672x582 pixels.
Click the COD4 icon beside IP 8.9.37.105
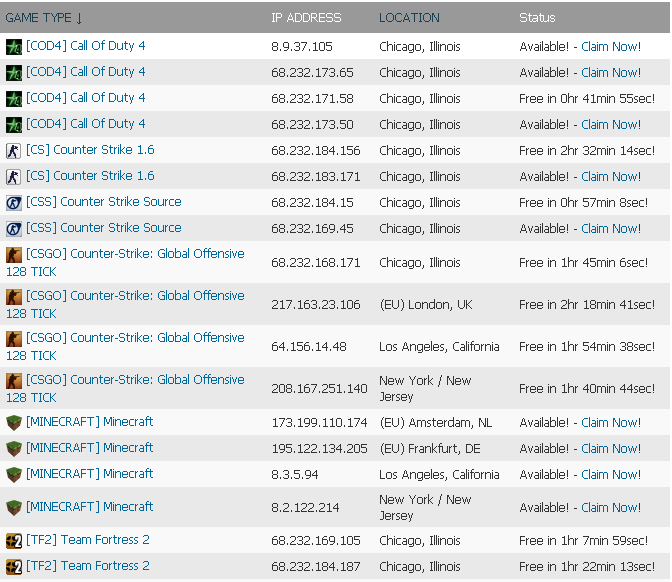pos(14,47)
